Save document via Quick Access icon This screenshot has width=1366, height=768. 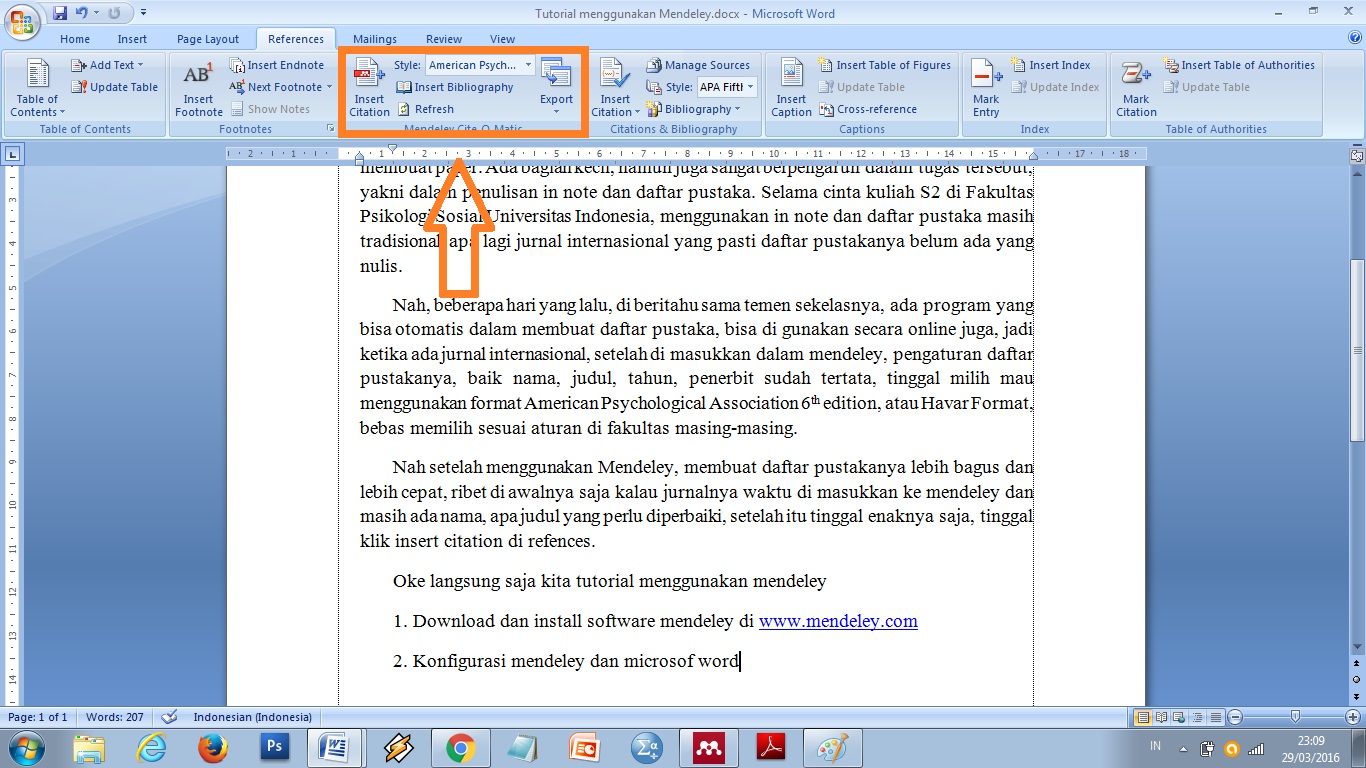point(60,13)
